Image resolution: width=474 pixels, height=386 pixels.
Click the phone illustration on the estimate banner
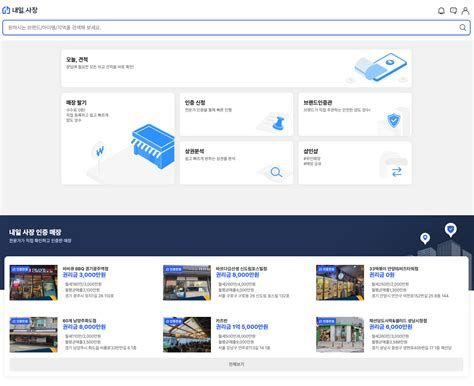[380, 67]
